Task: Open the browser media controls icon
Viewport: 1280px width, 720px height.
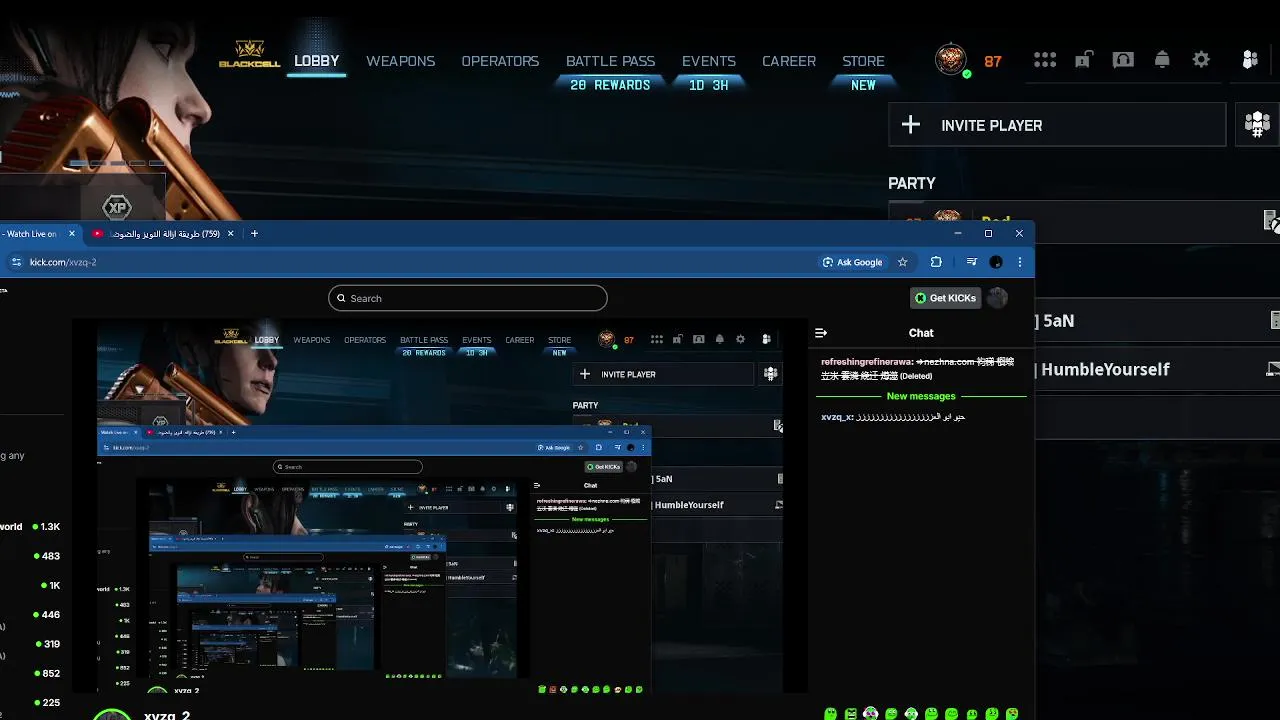Action: (x=971, y=262)
